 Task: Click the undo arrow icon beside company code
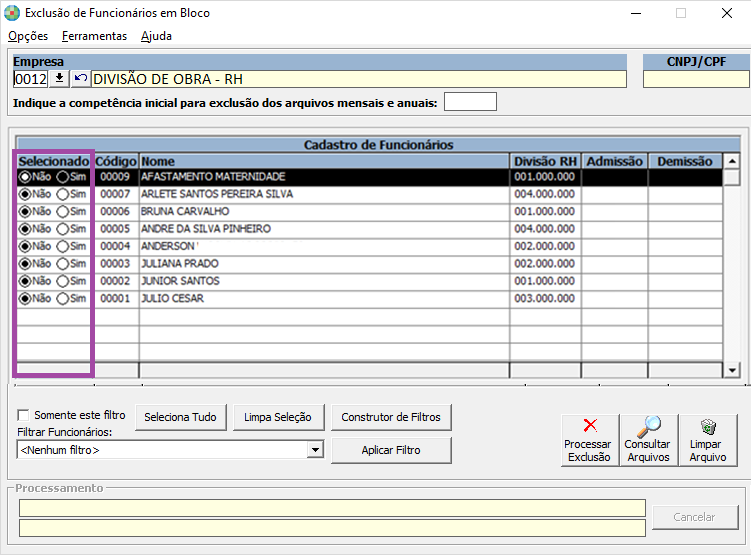[x=80, y=79]
